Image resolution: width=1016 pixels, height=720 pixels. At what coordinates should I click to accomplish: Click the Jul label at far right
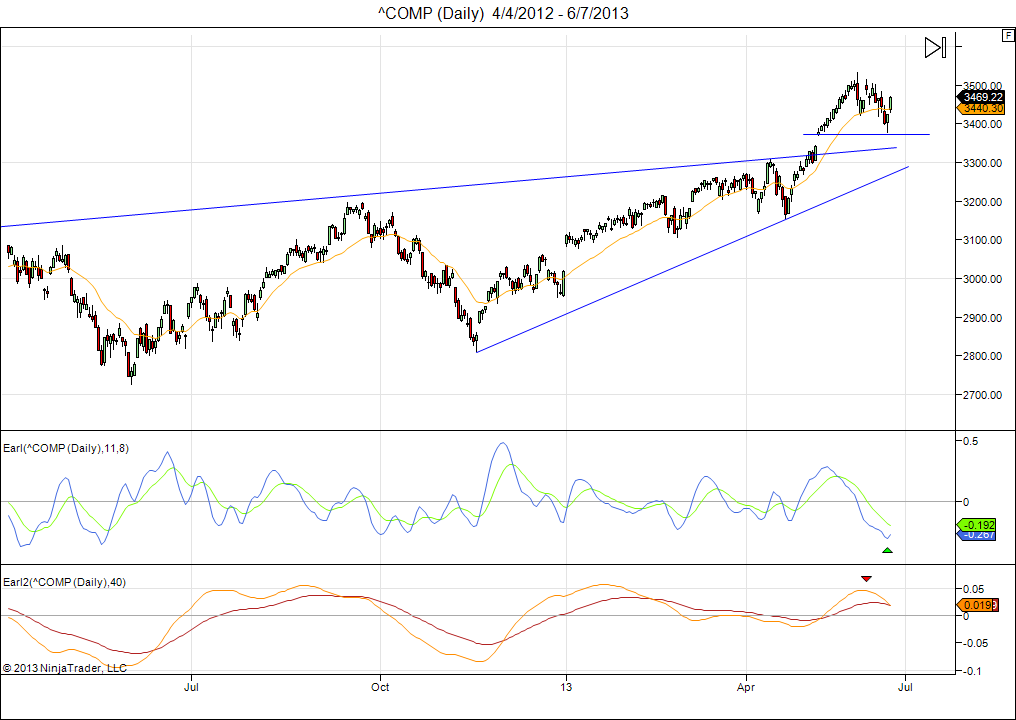(x=907, y=687)
